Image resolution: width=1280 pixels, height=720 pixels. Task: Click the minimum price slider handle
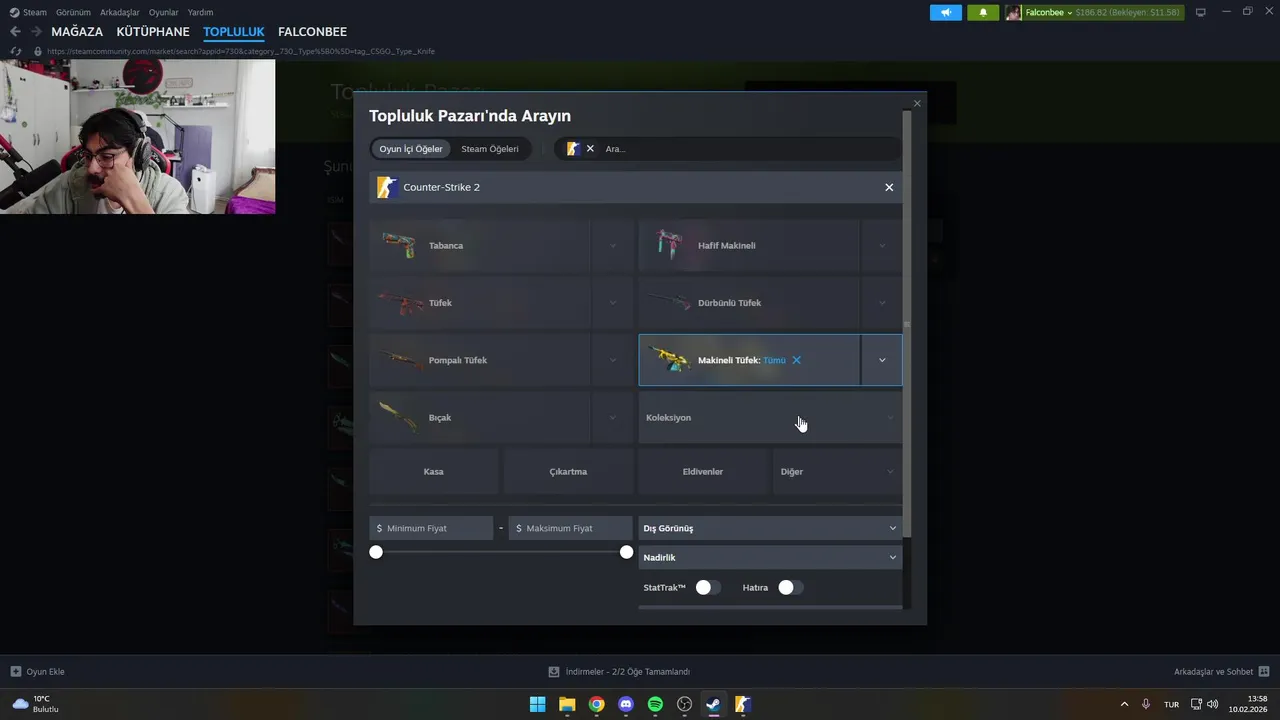376,552
